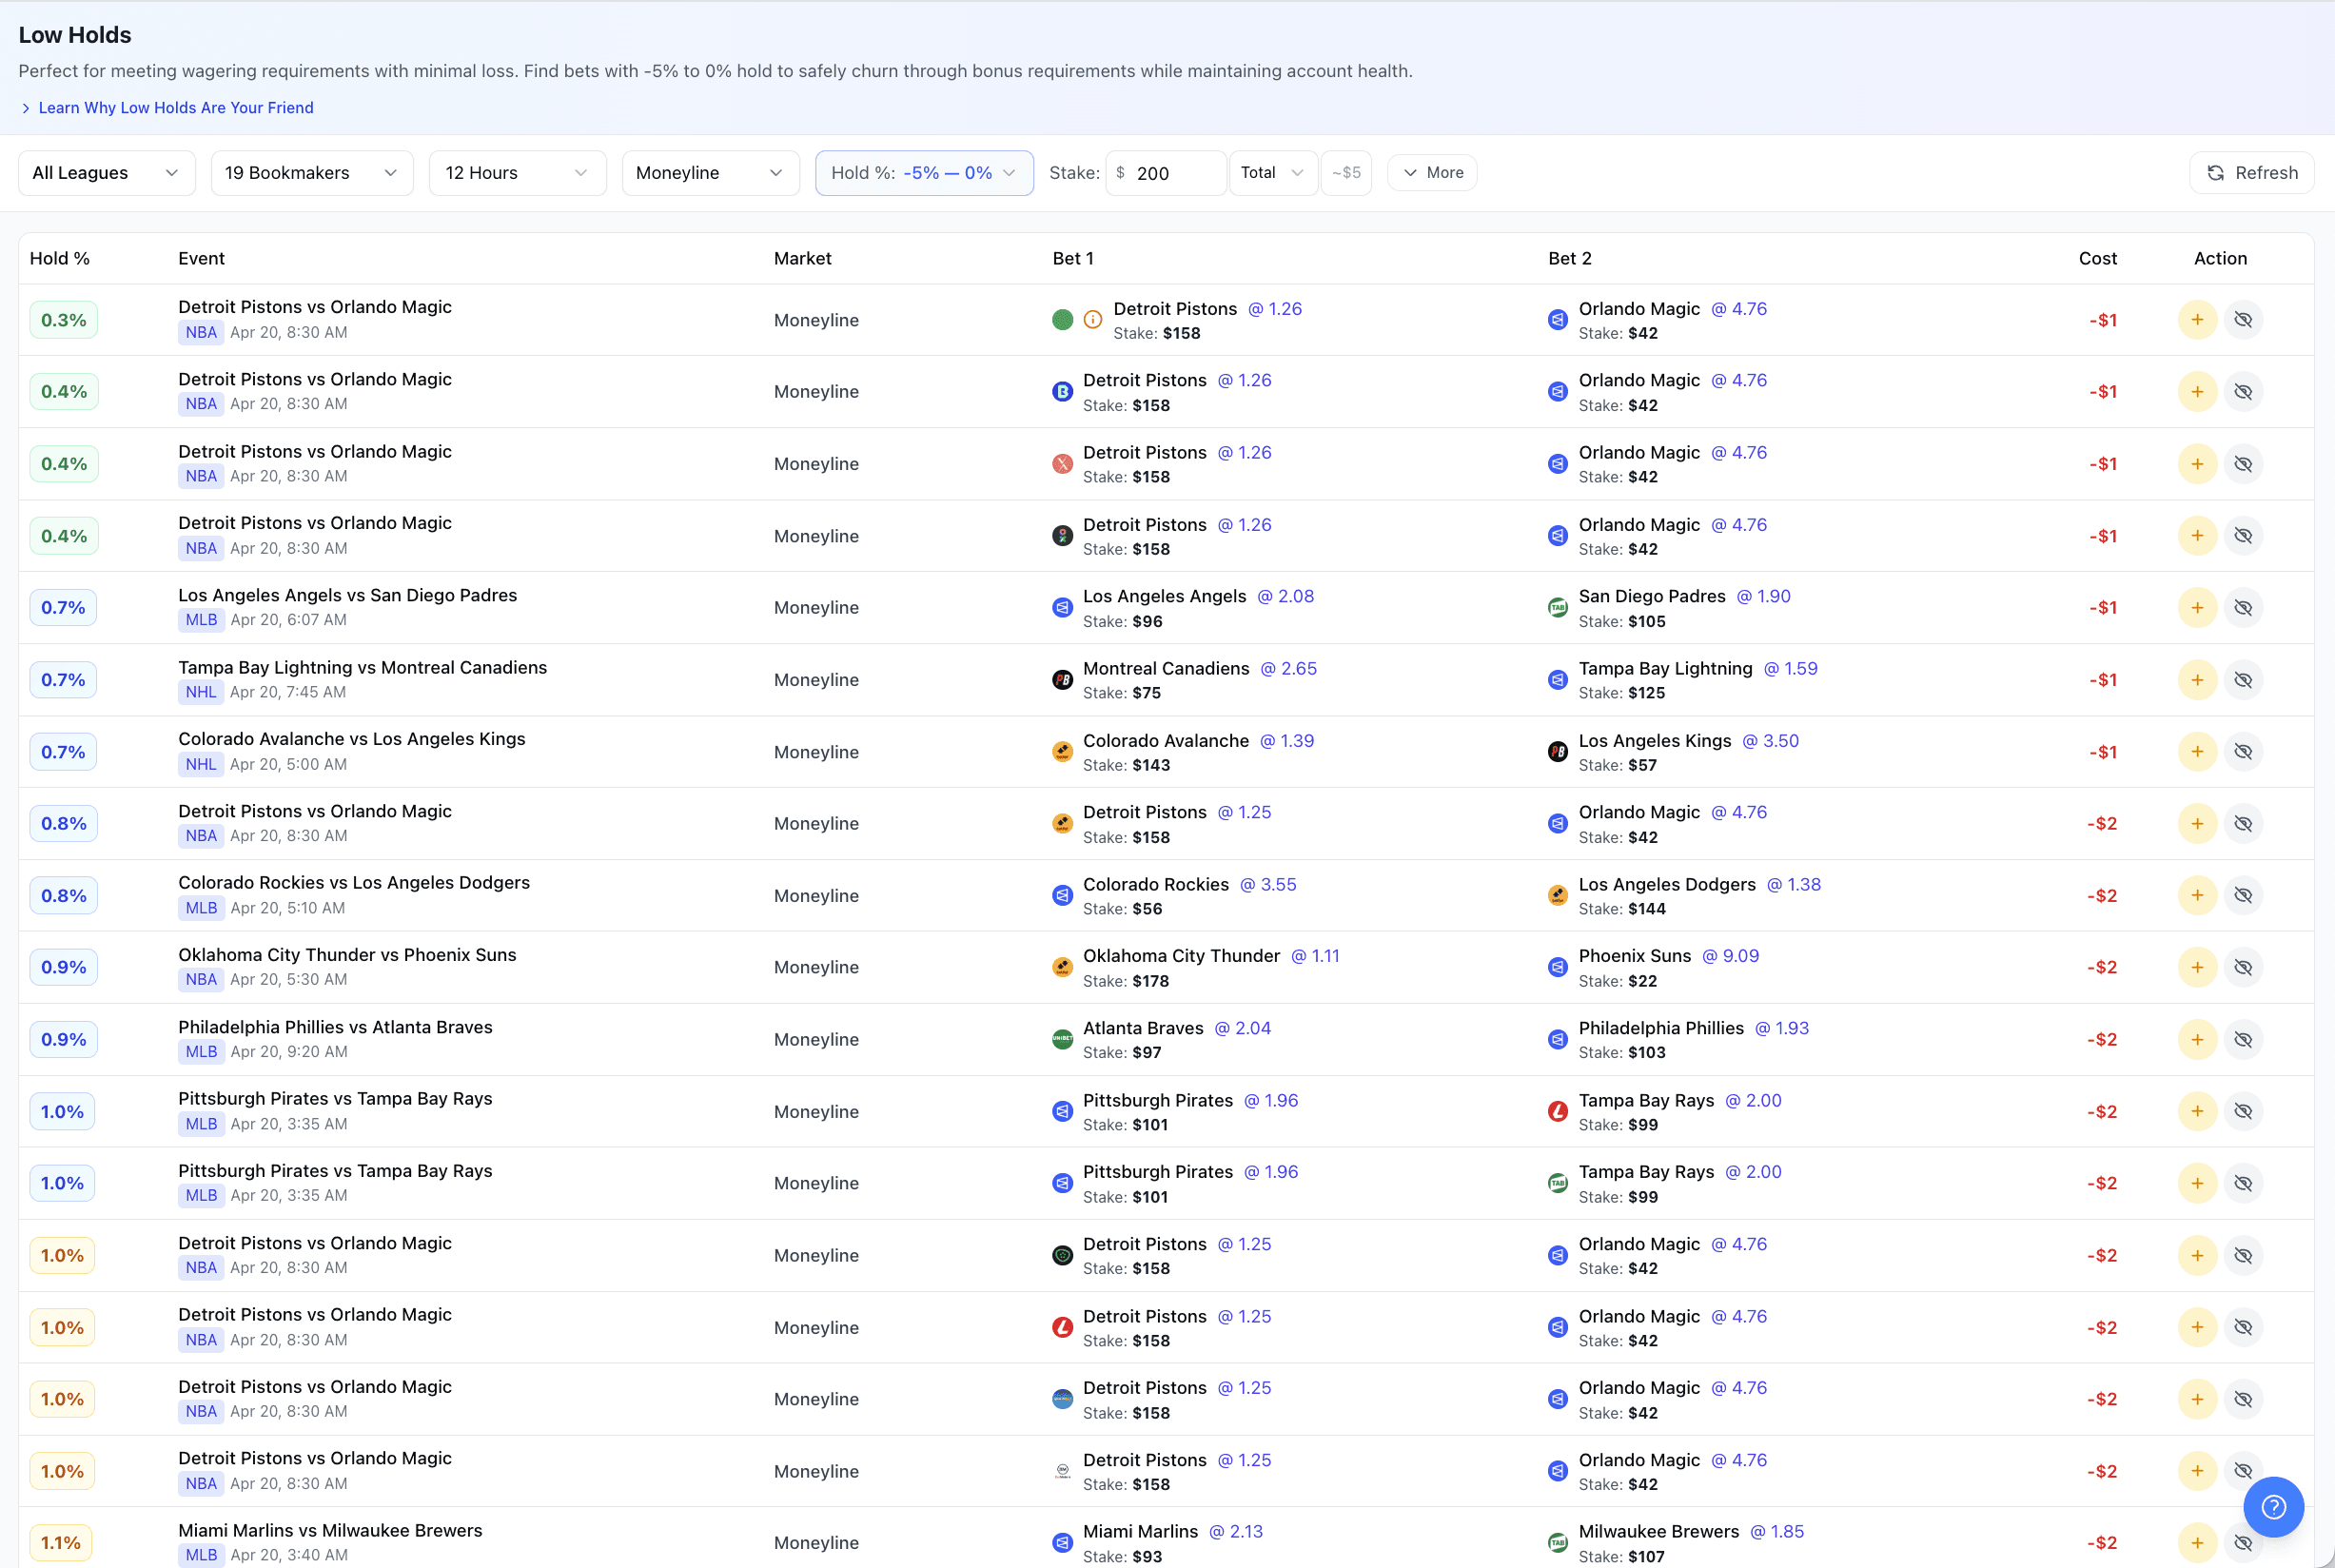Open the Moneyline market dropdown

(709, 173)
